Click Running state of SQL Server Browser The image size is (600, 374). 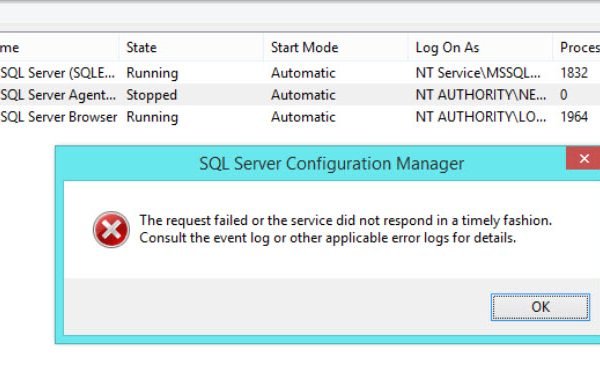pos(152,117)
